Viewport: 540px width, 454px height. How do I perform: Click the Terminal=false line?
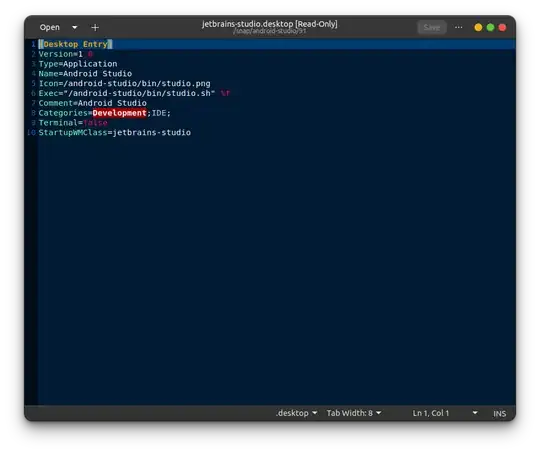click(x=73, y=123)
